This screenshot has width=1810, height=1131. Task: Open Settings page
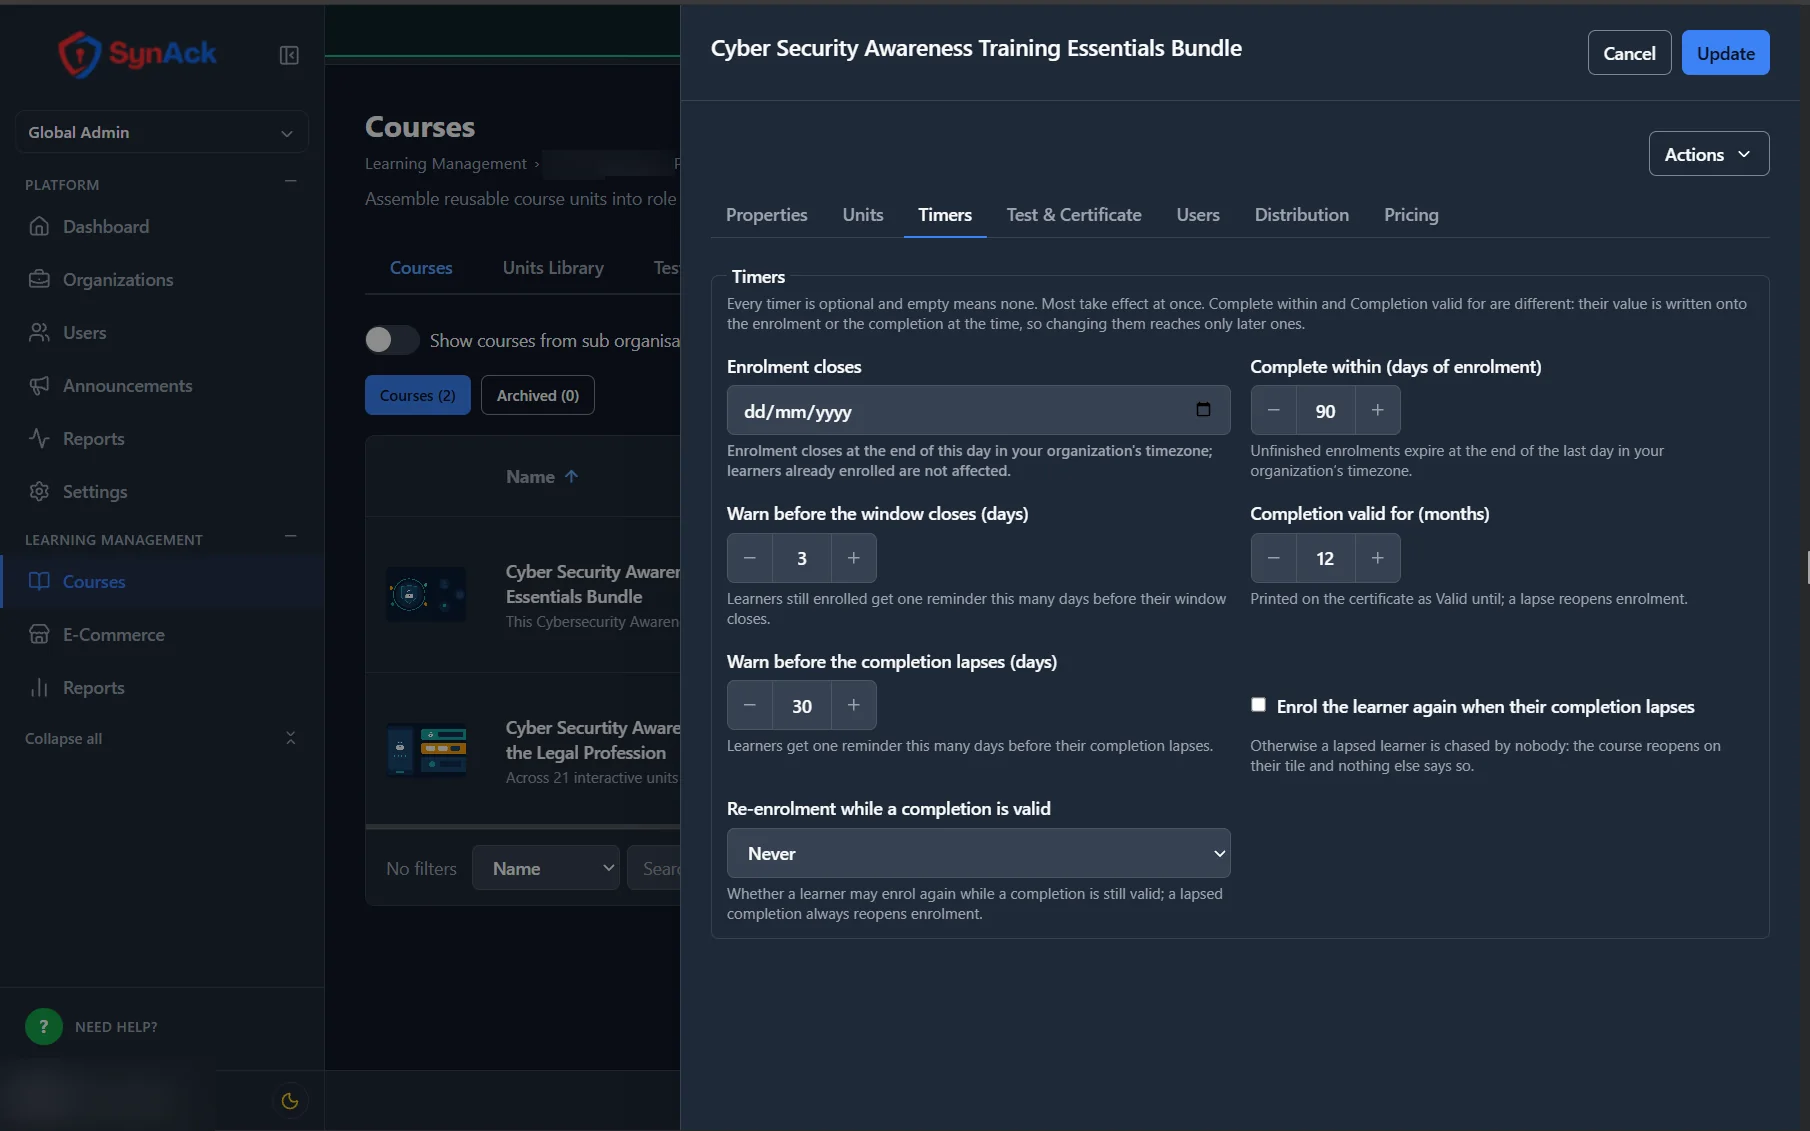pyautogui.click(x=162, y=492)
